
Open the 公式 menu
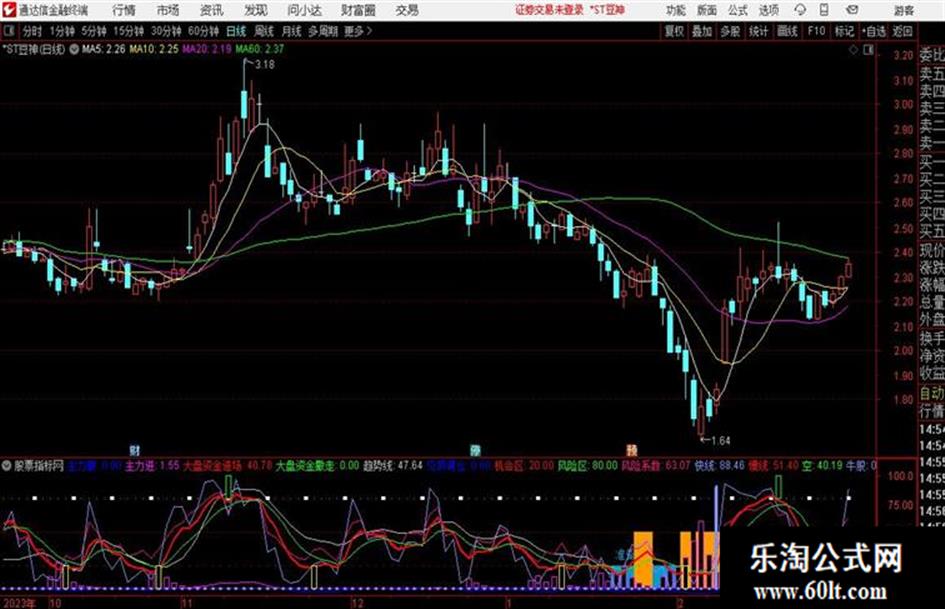pos(737,10)
